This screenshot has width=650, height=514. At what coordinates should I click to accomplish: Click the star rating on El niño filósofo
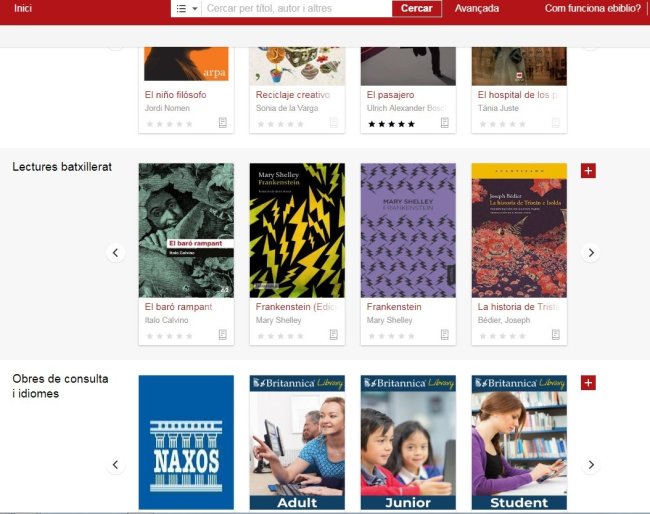coord(169,124)
